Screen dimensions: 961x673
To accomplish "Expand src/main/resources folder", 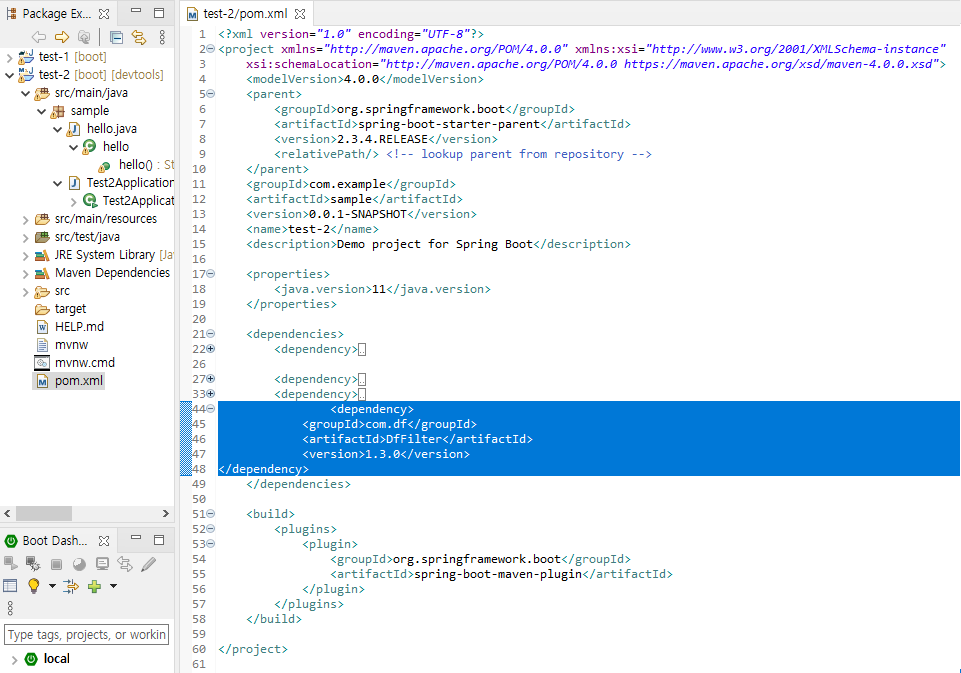I will (25, 219).
